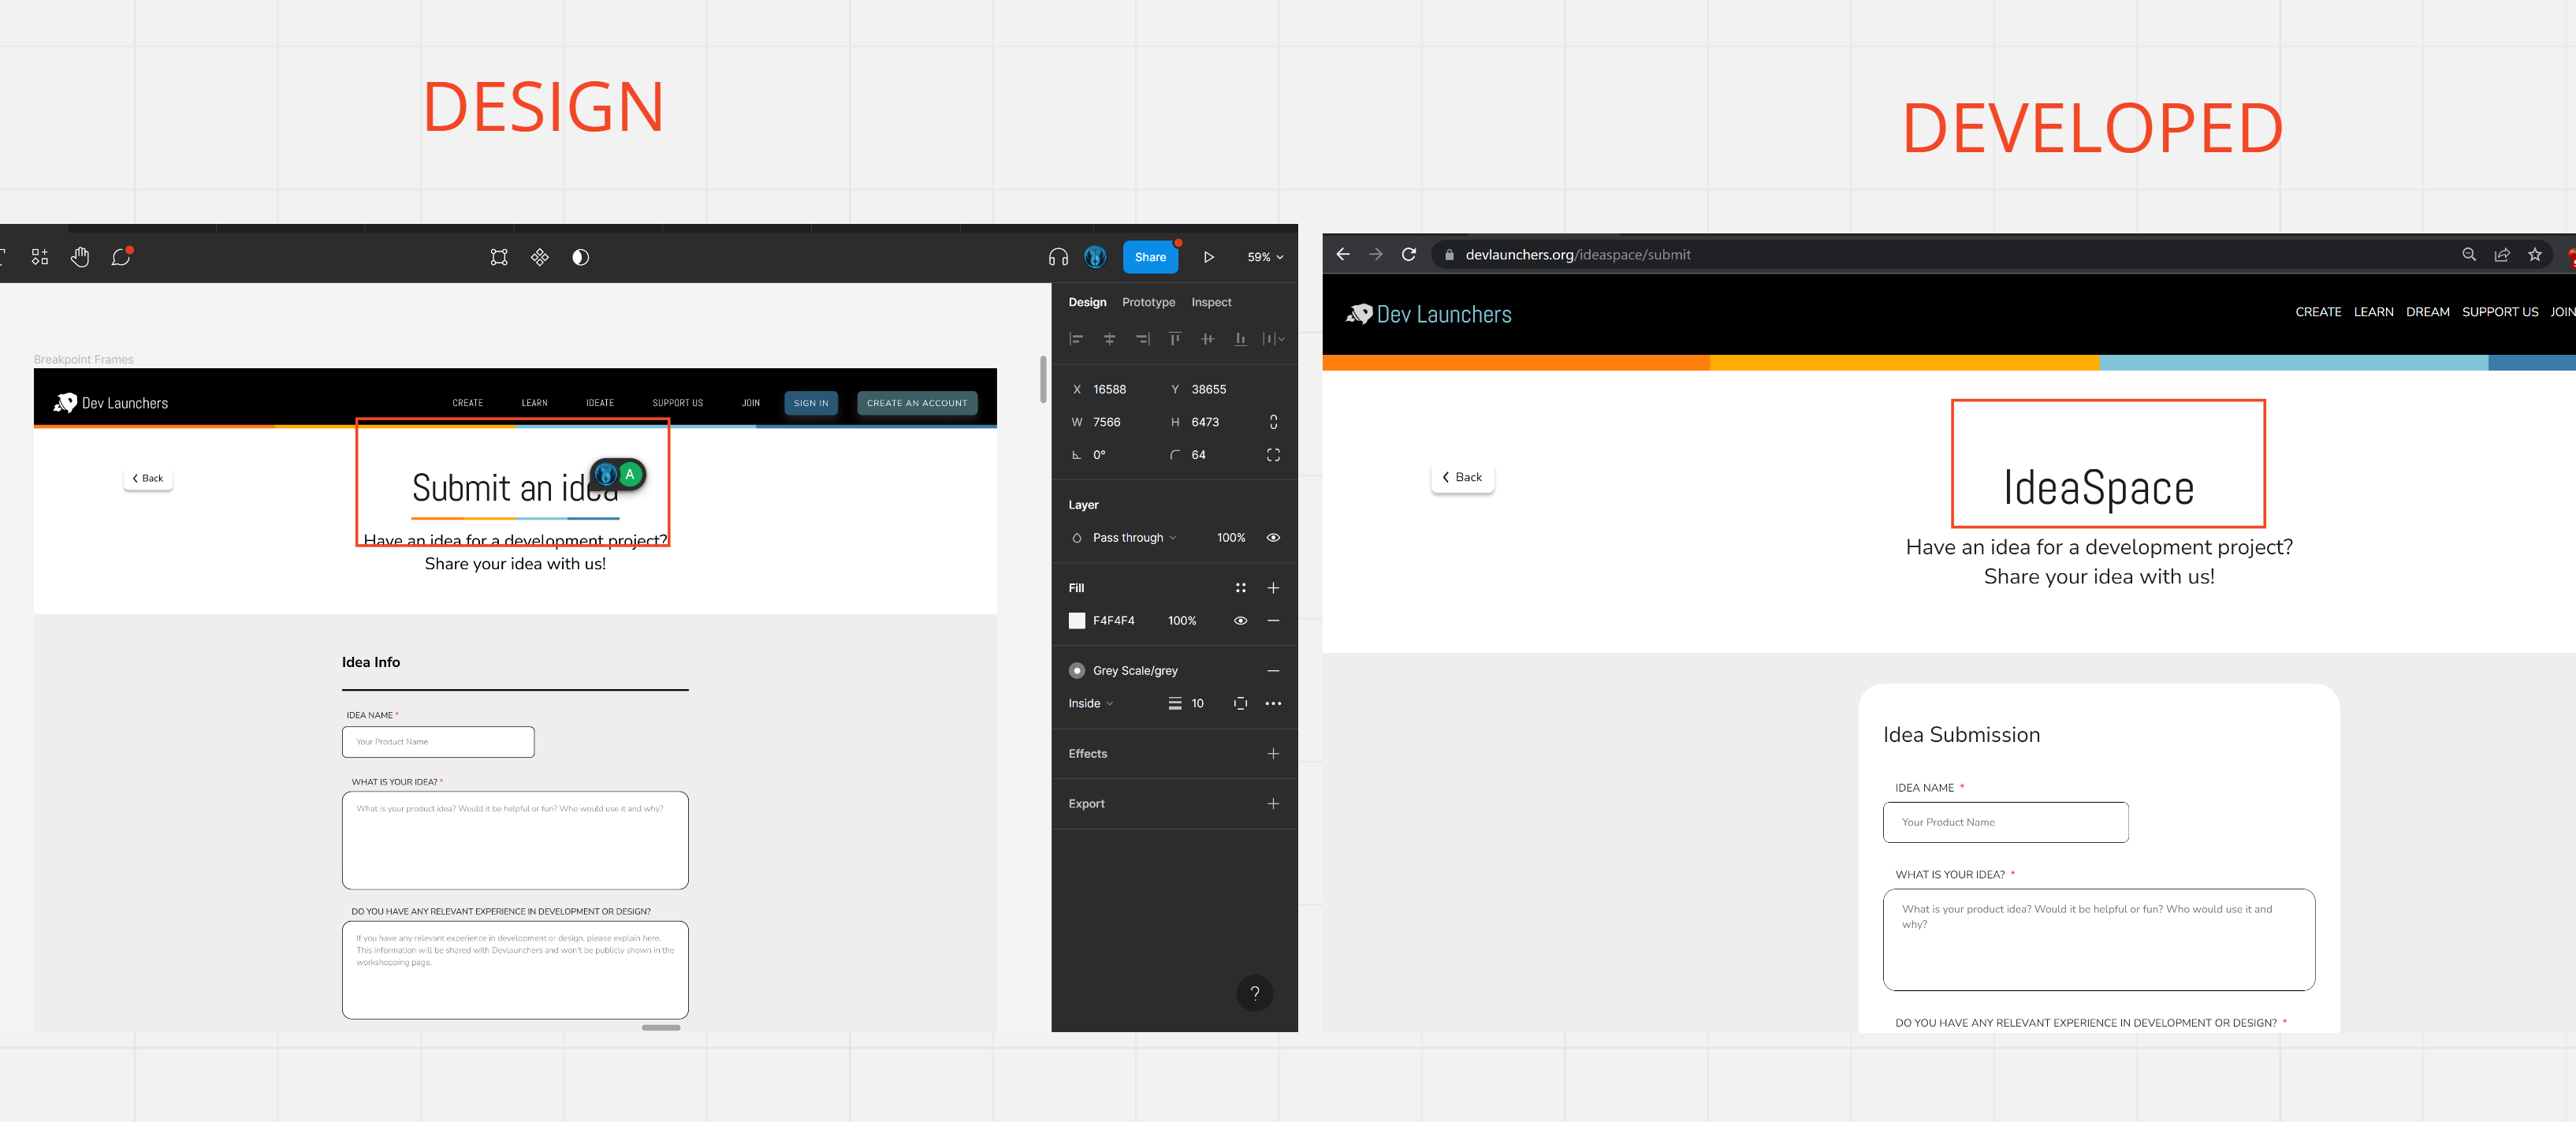Start presentation with the play icon

coord(1209,257)
